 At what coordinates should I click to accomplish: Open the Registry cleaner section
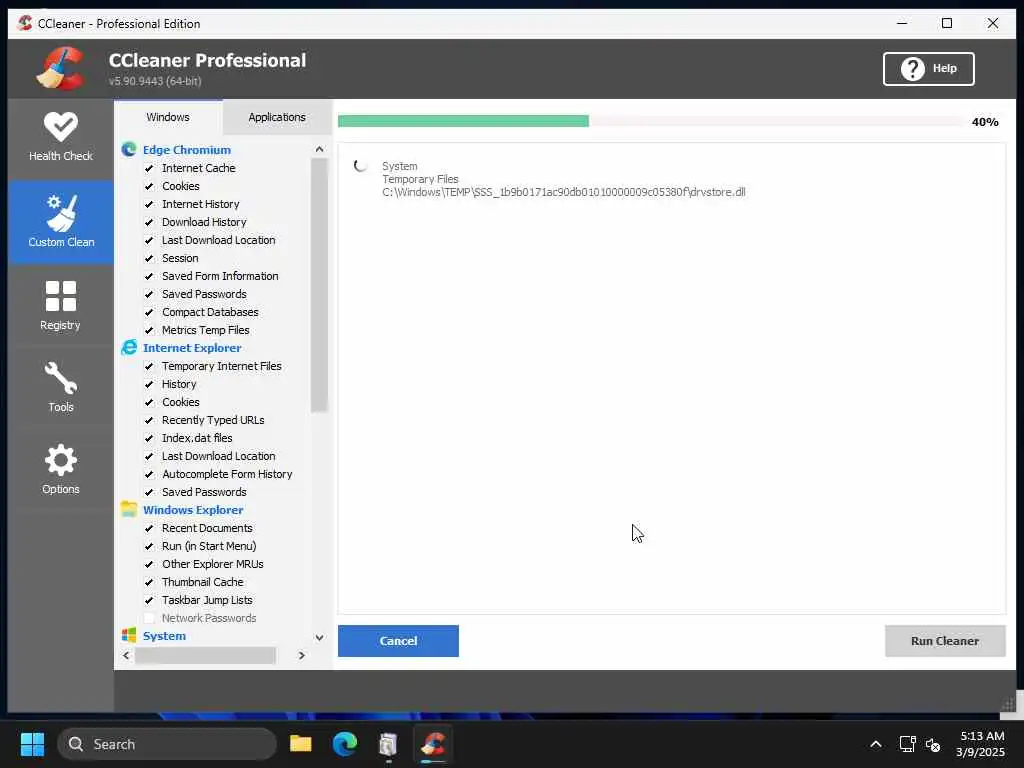point(61,306)
